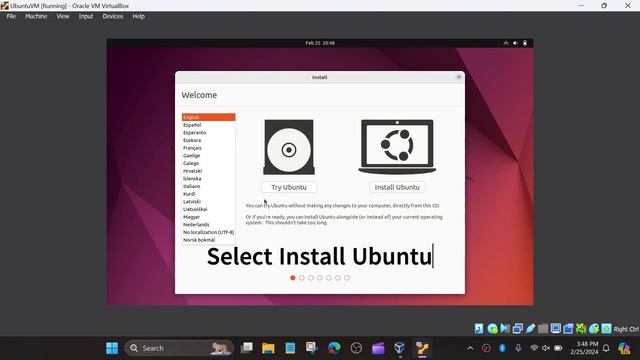Click Ubuntu top bar volume speaker icon

pyautogui.click(x=516, y=43)
